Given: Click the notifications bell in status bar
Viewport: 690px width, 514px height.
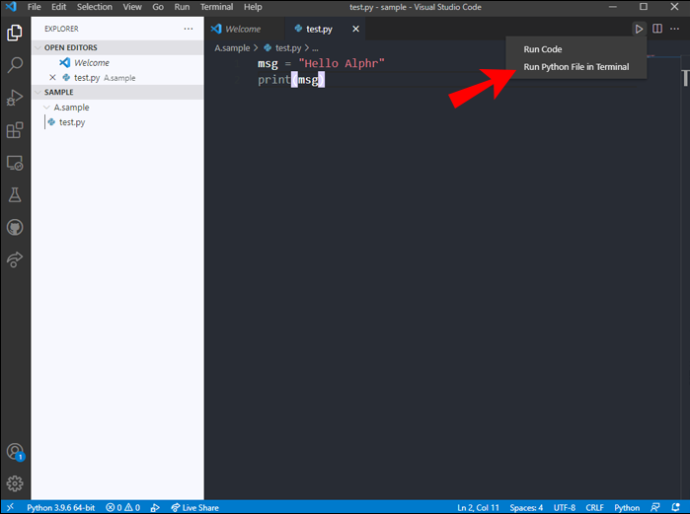Looking at the screenshot, I should pyautogui.click(x=675, y=507).
